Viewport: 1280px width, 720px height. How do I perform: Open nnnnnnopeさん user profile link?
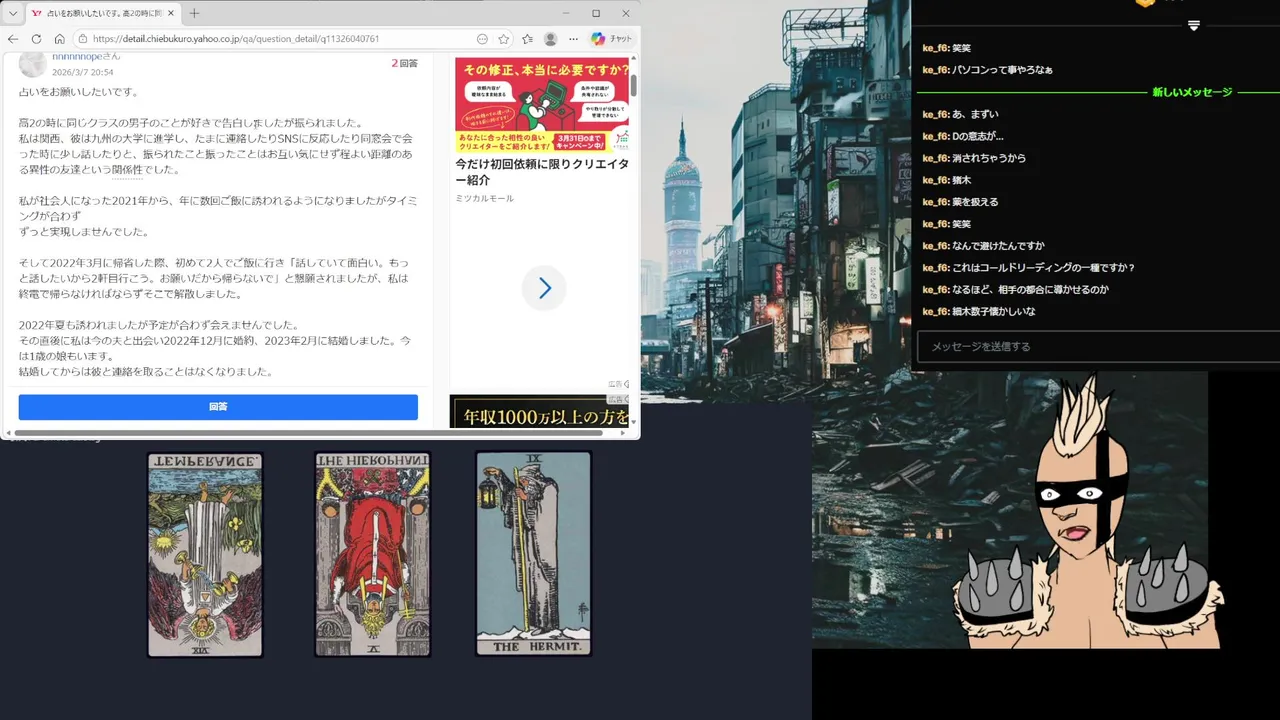click(86, 57)
